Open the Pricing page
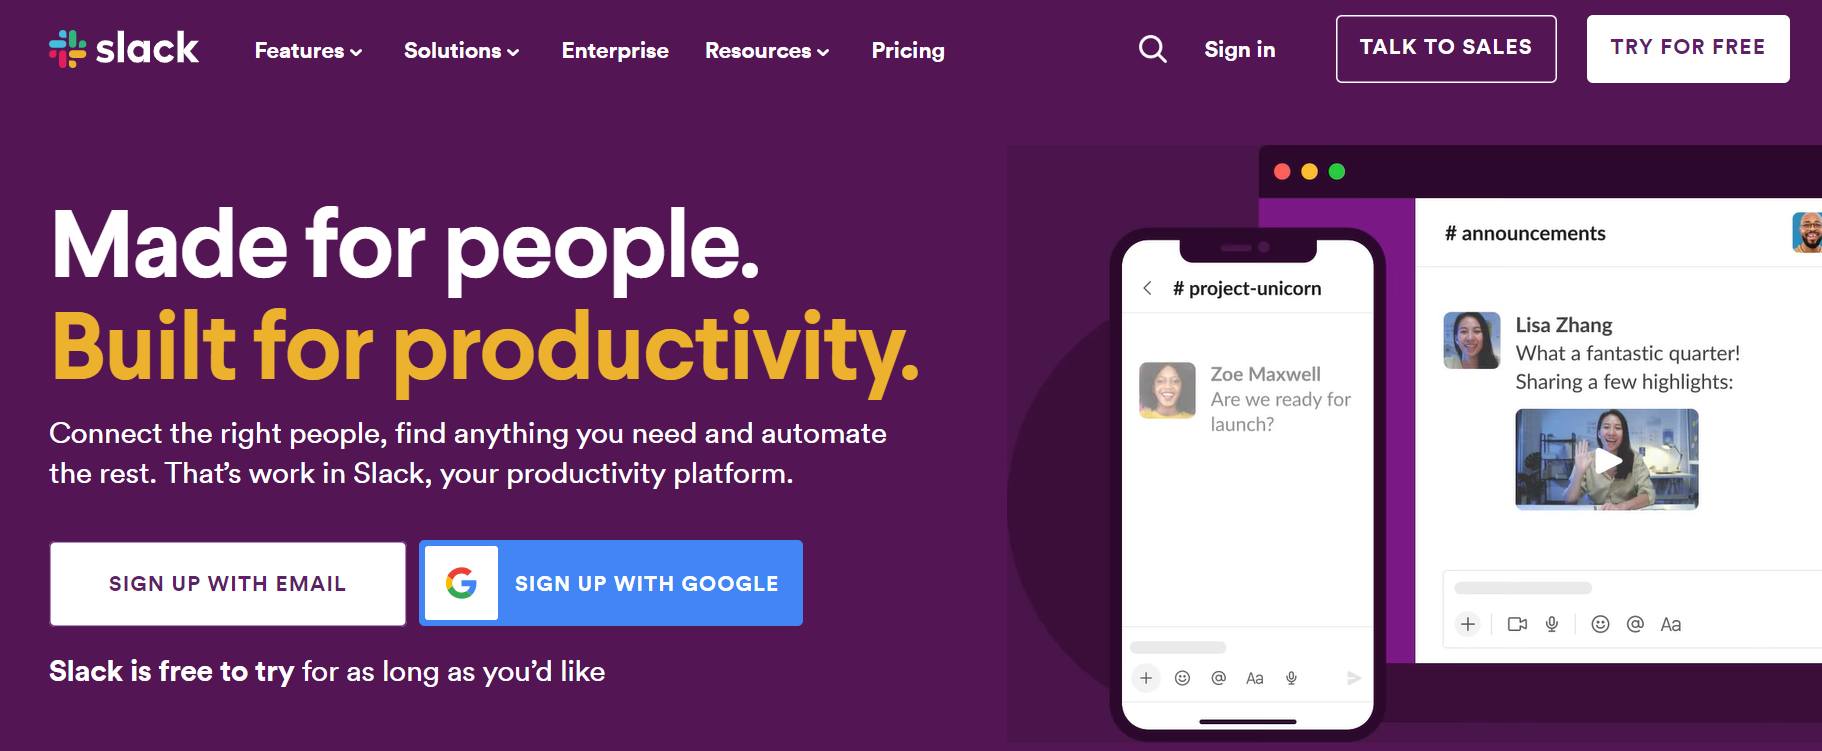This screenshot has height=751, width=1822. tap(908, 50)
